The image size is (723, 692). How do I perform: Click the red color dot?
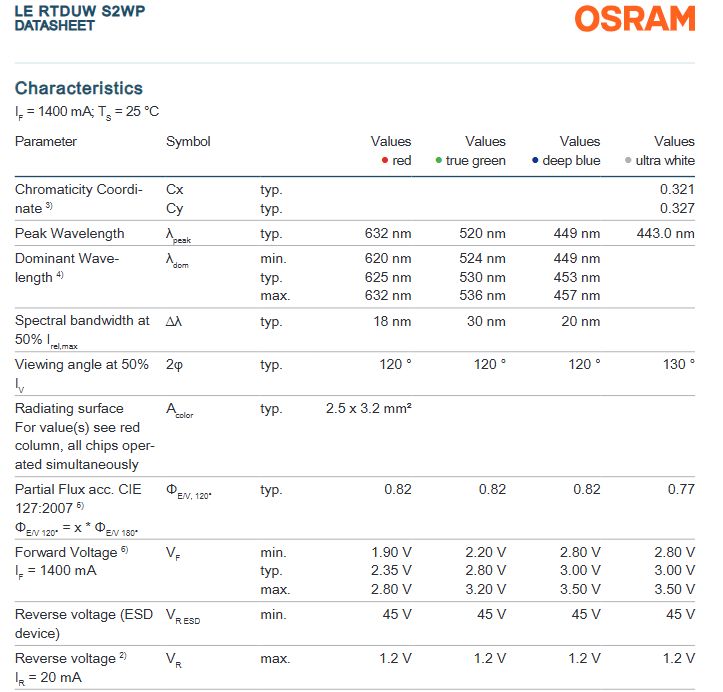[x=385, y=160]
